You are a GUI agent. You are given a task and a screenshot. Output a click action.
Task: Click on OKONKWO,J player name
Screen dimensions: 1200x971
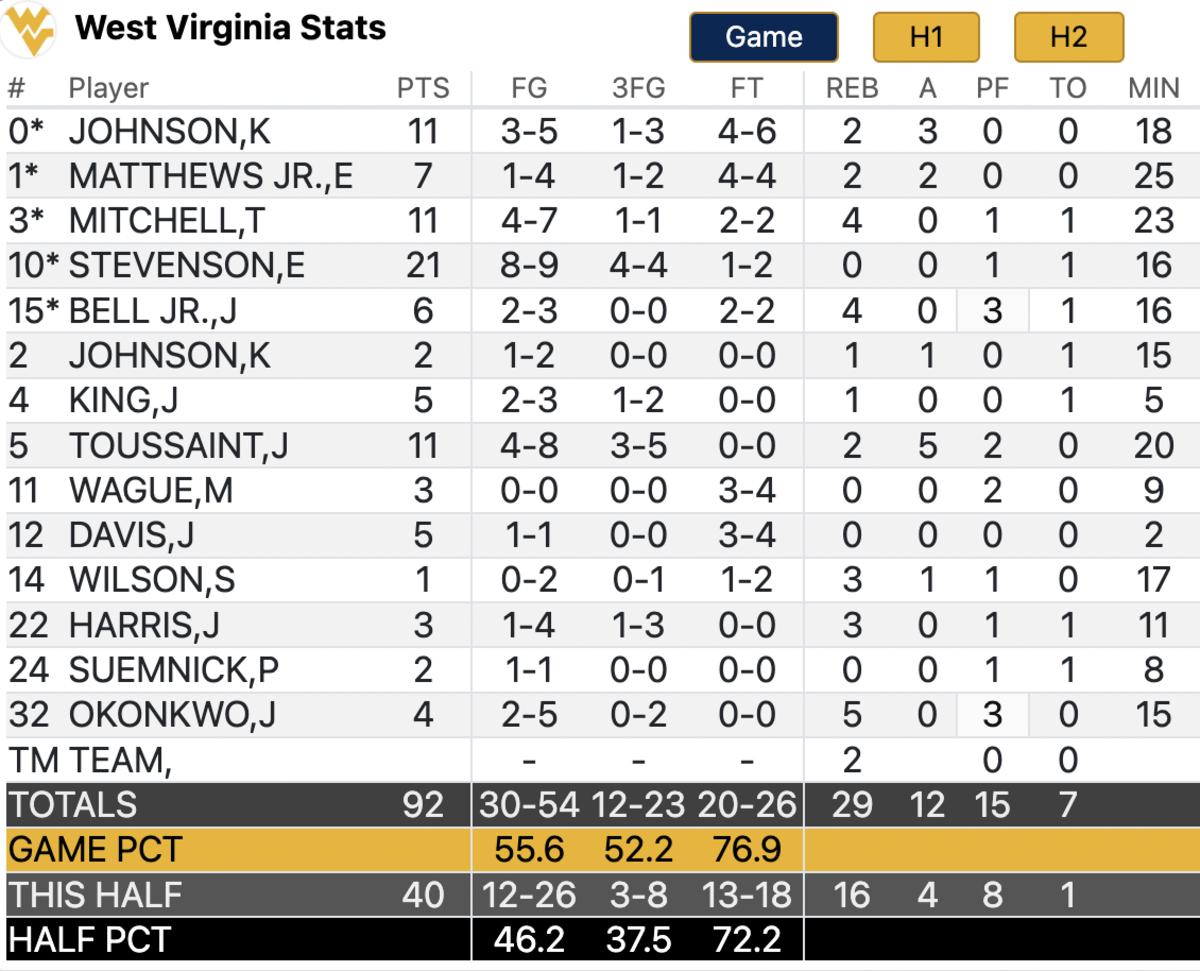(172, 715)
